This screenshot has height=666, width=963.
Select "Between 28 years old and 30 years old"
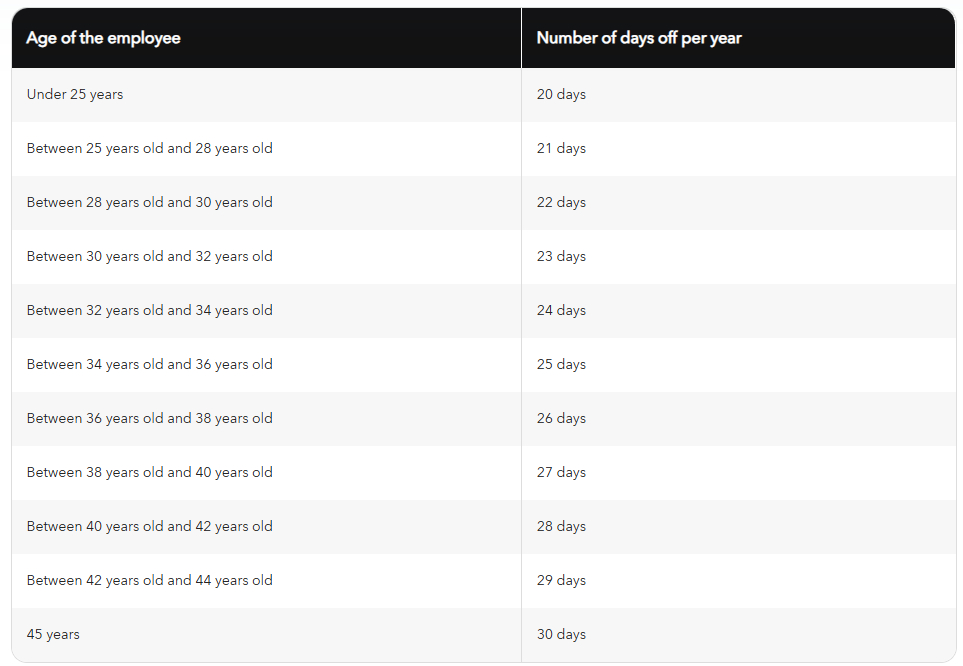click(x=149, y=202)
